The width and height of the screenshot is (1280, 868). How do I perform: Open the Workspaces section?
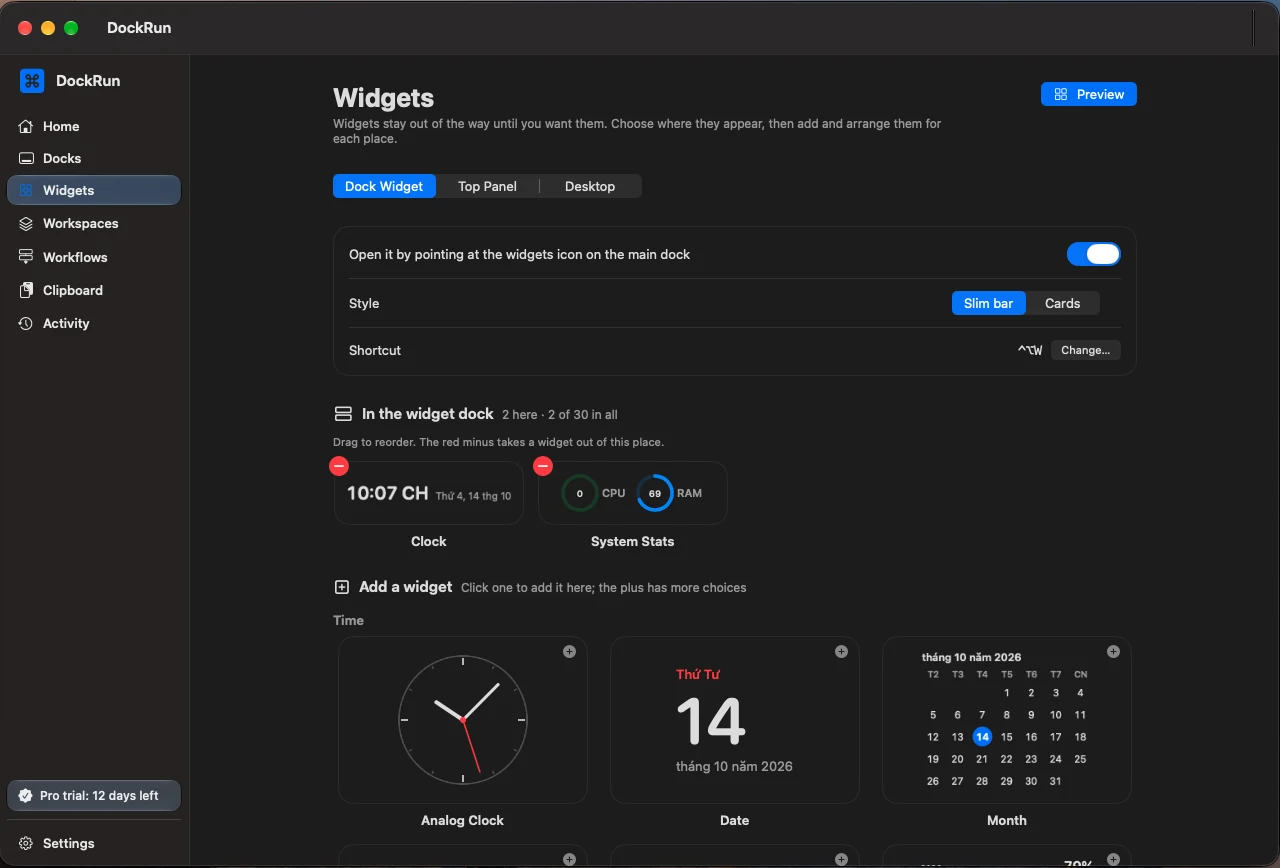(94, 224)
